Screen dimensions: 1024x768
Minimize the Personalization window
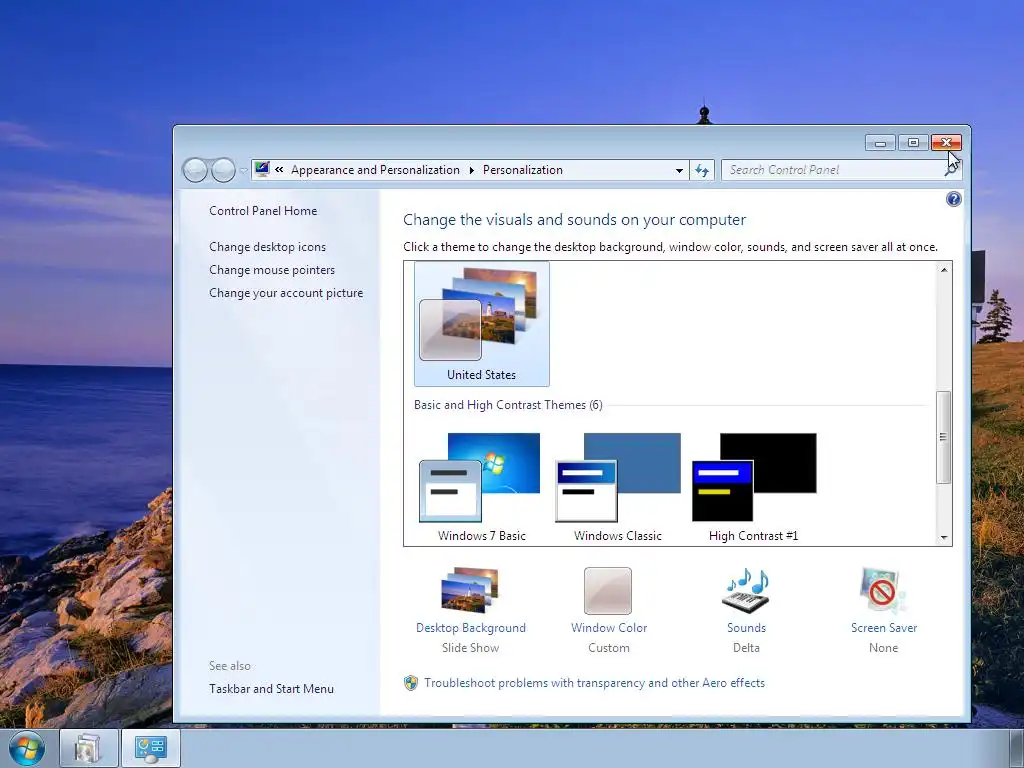pyautogui.click(x=880, y=142)
